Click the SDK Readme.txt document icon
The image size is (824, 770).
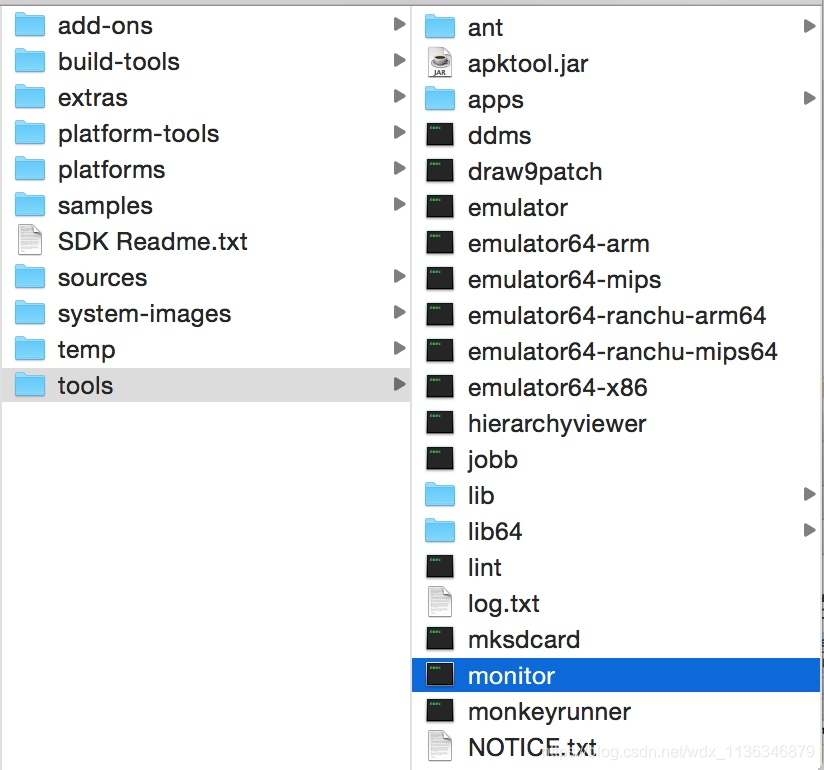(30, 240)
